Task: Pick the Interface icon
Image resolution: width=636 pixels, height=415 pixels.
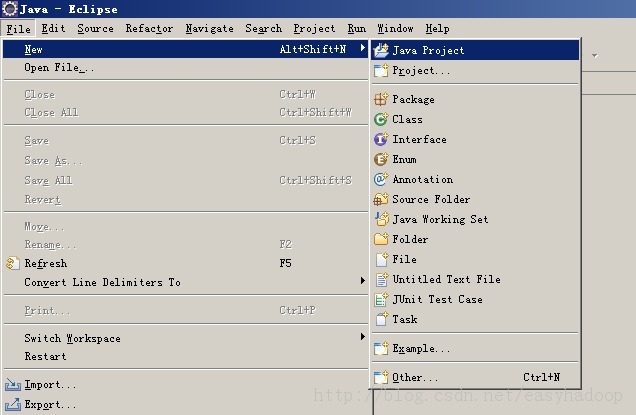Action: 381,139
